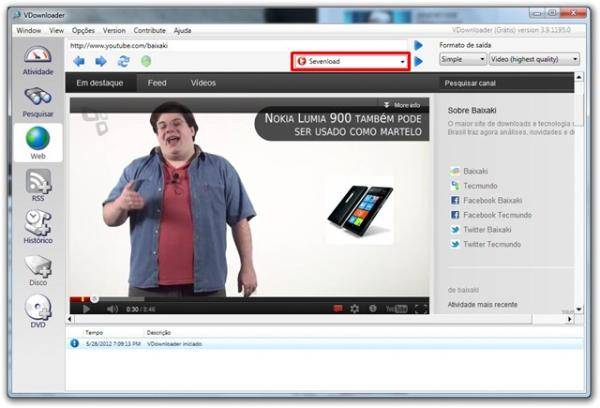Click the go arrow next to URL bar

[x=419, y=46]
